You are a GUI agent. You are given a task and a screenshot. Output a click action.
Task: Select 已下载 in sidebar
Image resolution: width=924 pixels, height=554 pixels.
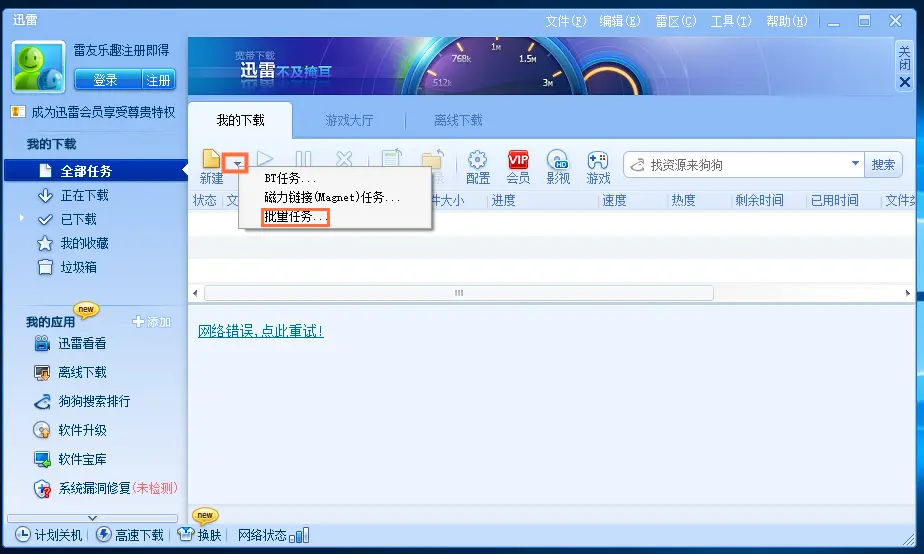click(78, 219)
